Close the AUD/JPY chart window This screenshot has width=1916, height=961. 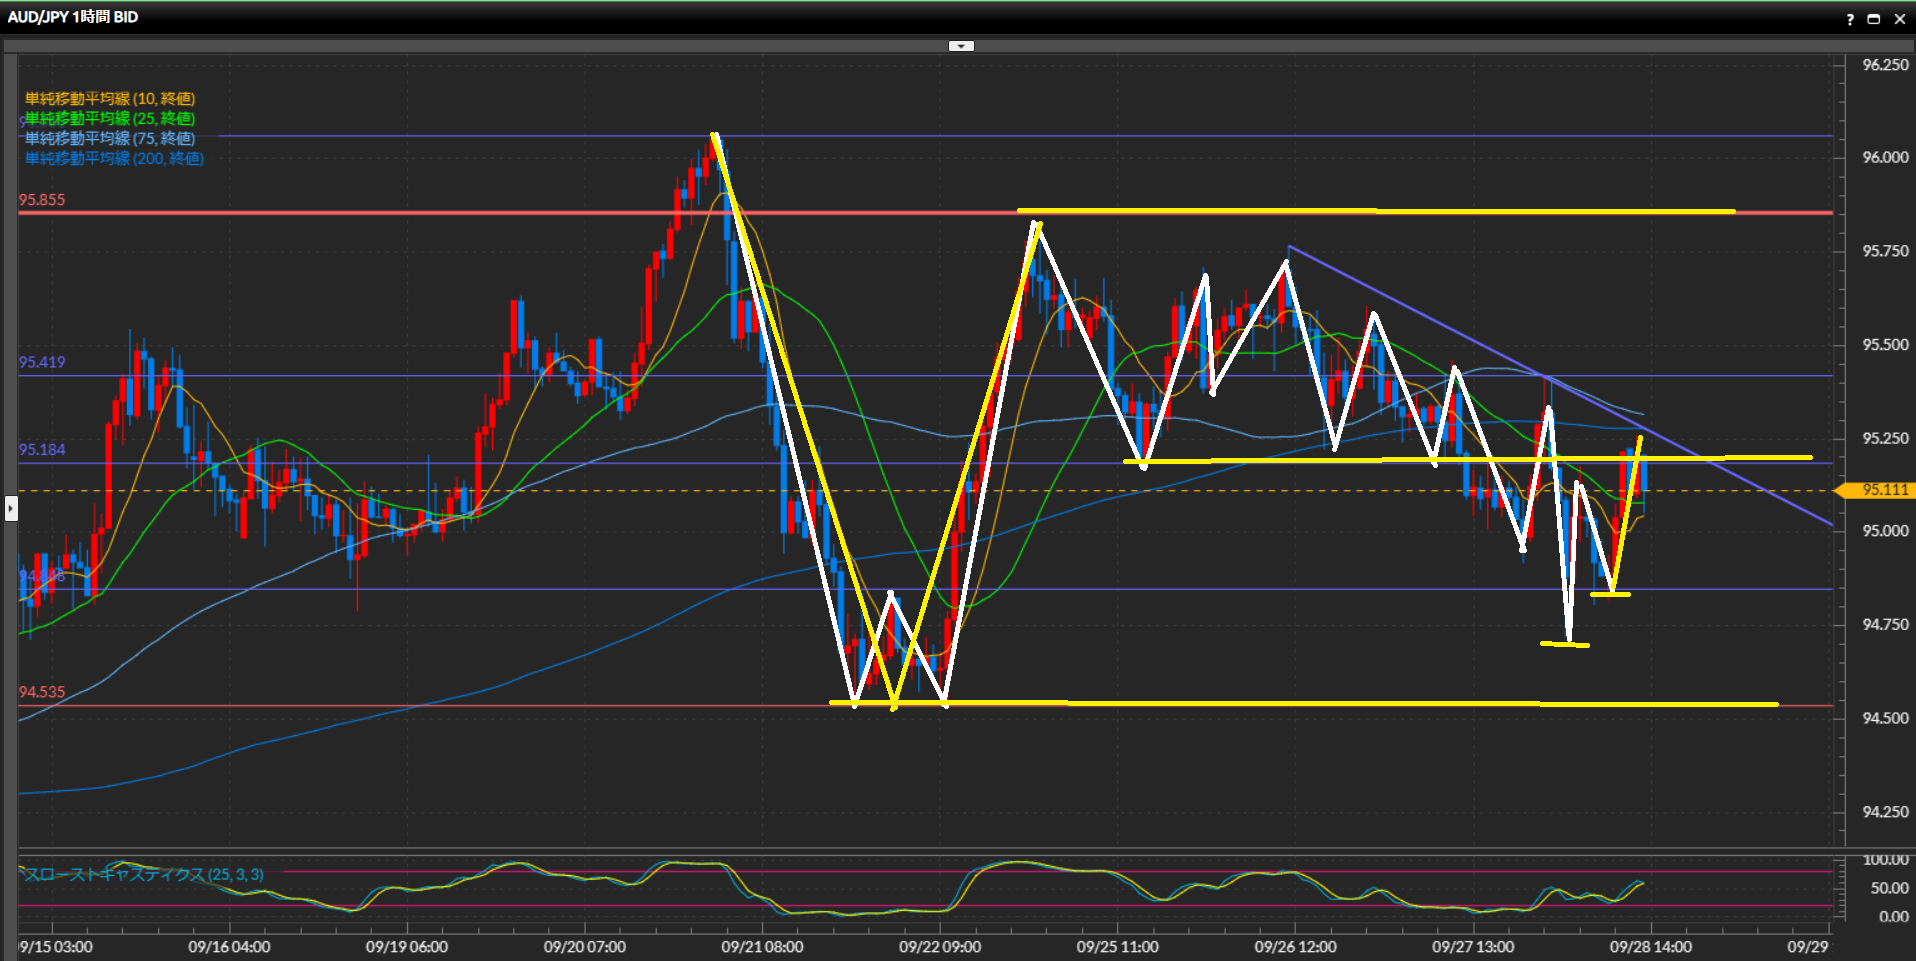pos(1900,19)
